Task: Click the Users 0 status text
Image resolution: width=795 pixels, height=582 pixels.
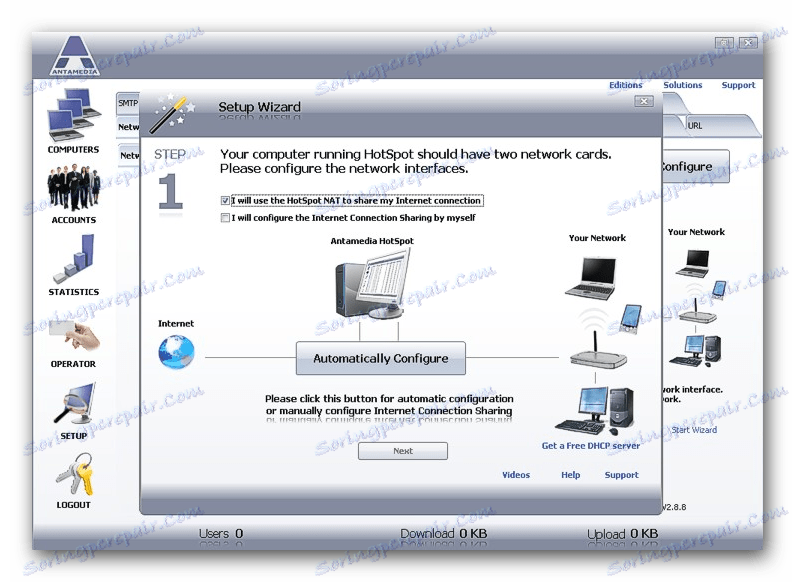Action: point(221,533)
